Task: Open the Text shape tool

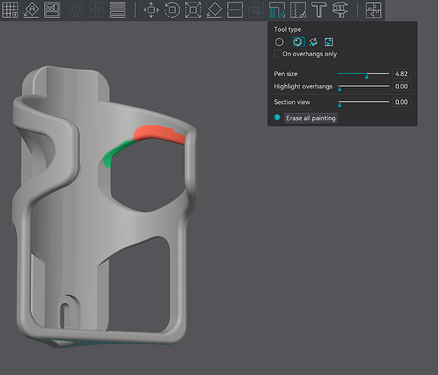Action: (x=319, y=10)
